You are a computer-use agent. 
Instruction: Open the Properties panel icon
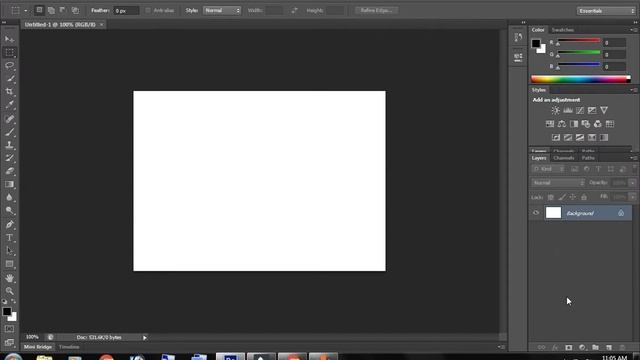pos(518,57)
